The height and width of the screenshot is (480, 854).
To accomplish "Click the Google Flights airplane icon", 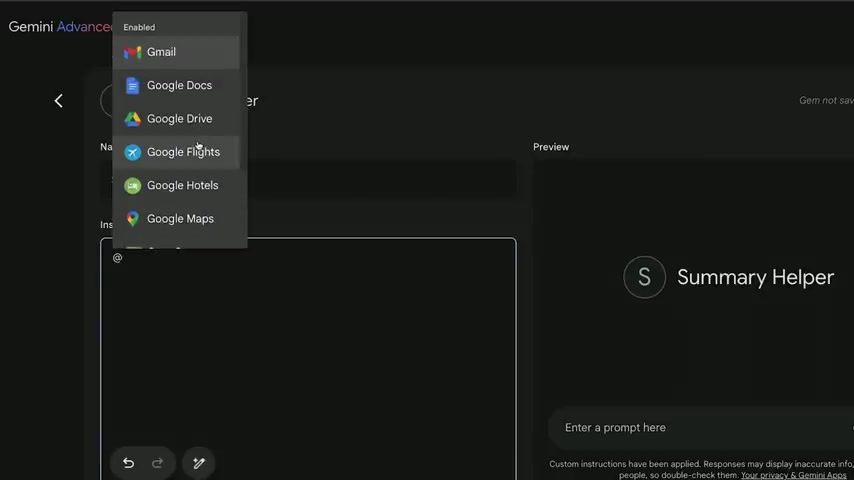I will 132,153.
